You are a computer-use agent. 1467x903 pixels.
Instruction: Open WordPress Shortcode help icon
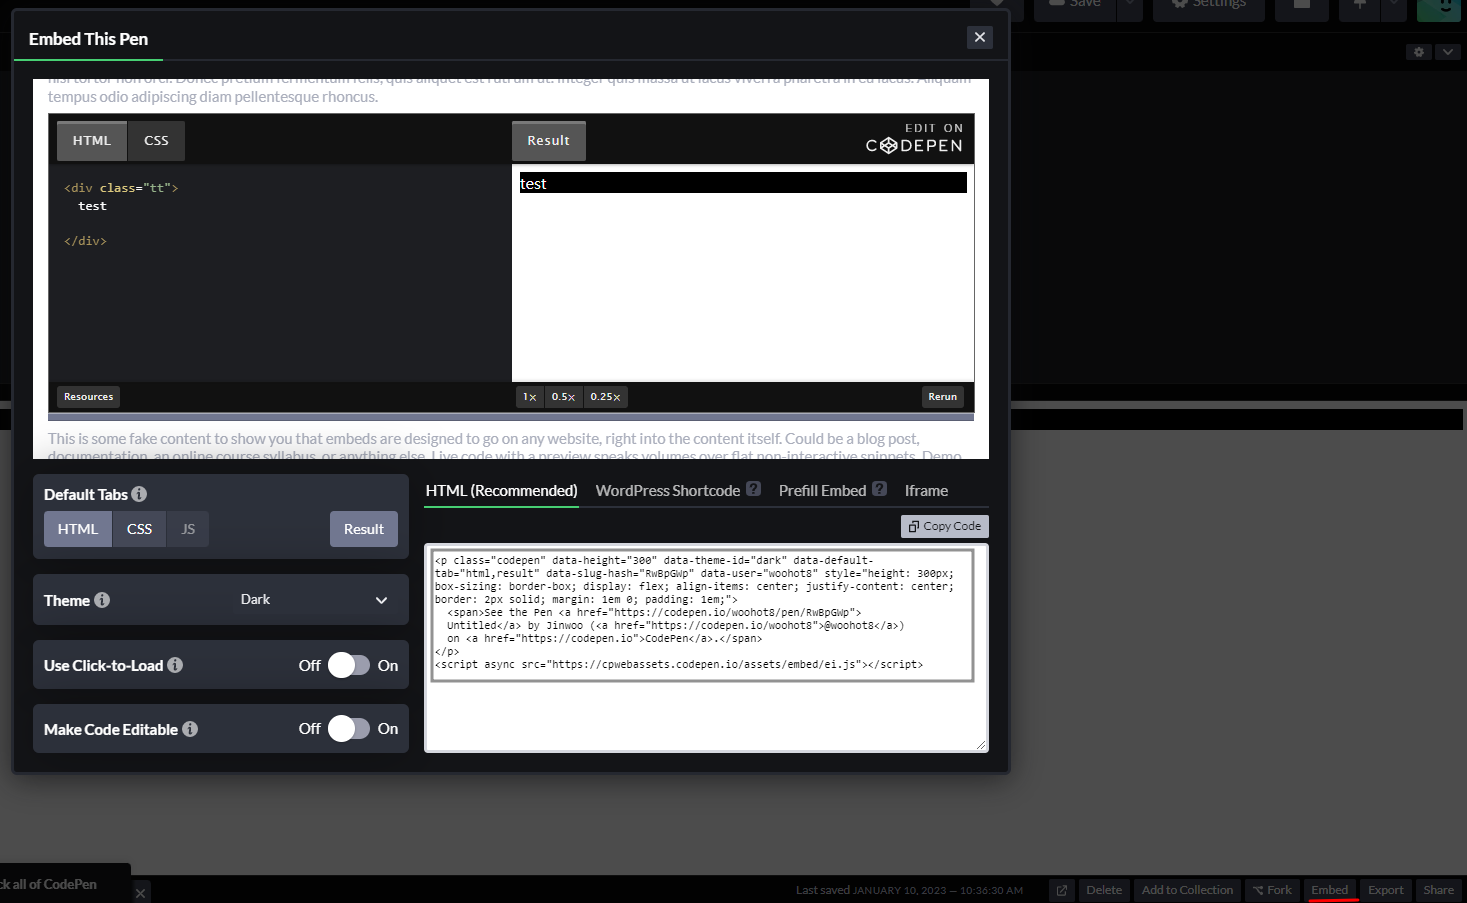coord(754,489)
